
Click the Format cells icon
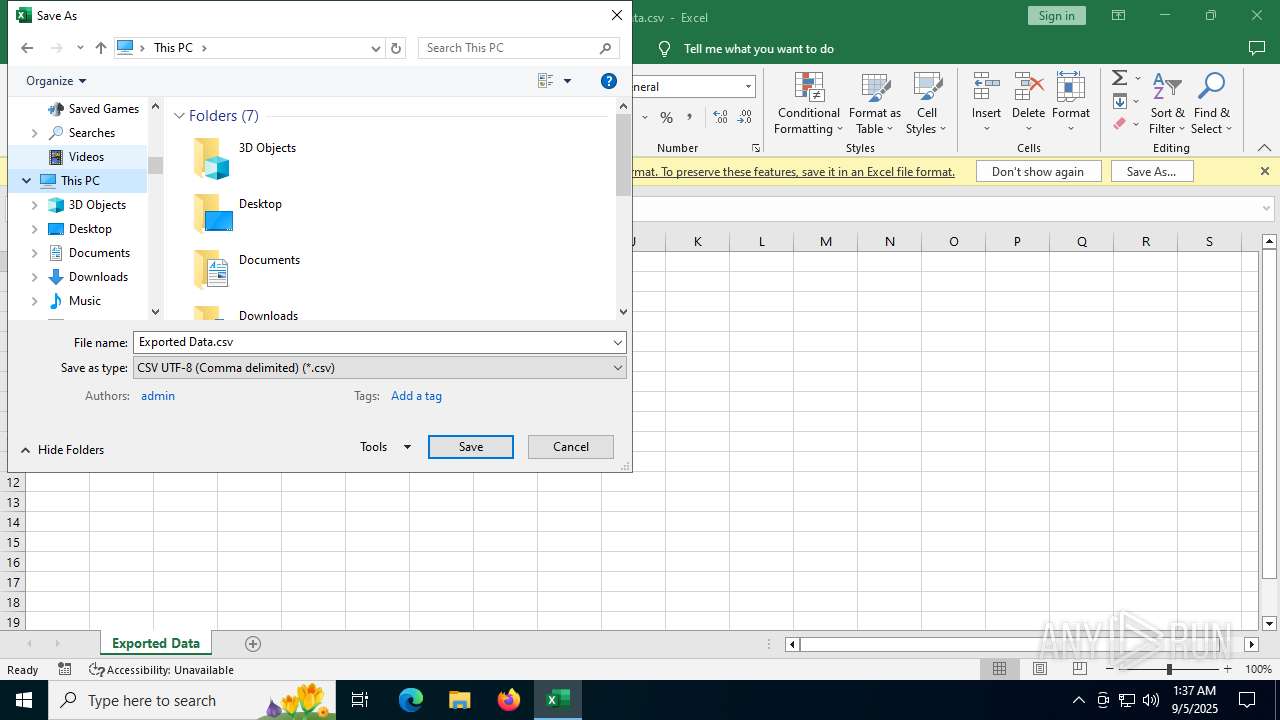point(1071,87)
